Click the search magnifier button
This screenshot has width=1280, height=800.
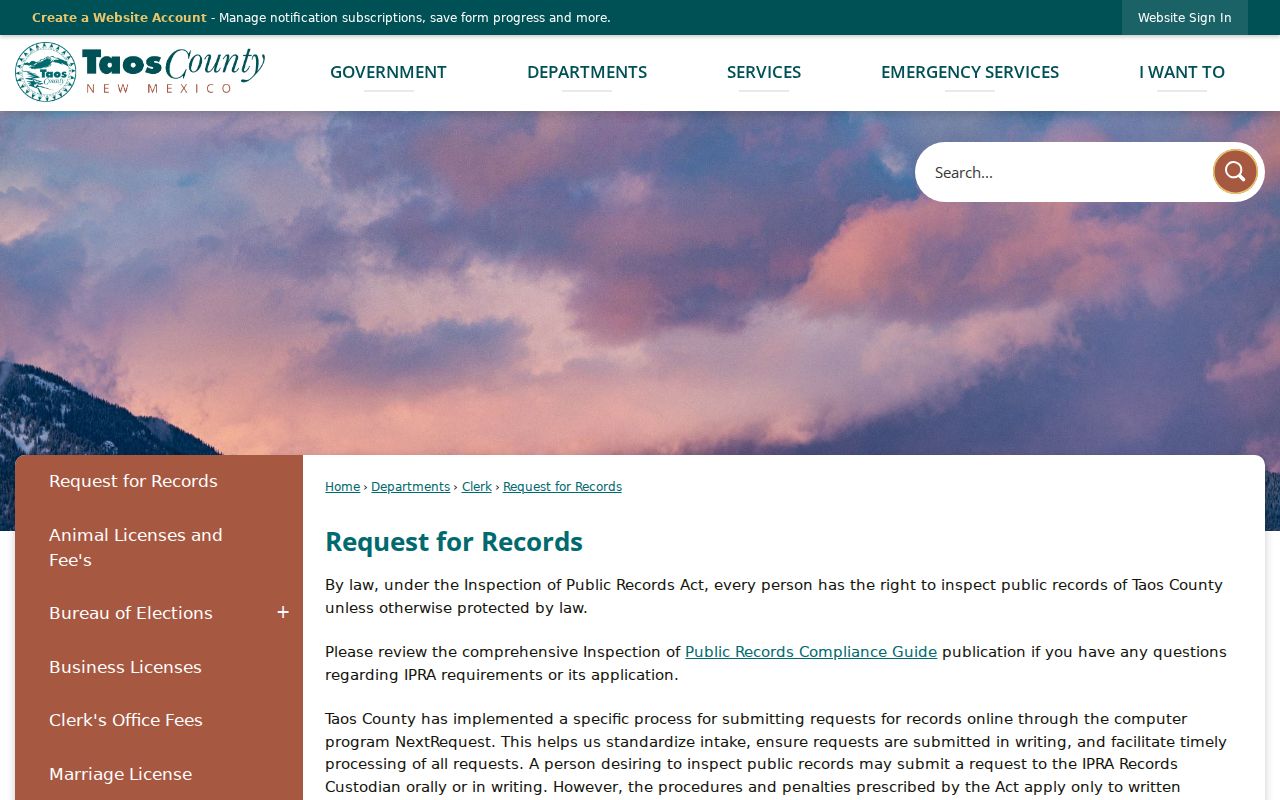(1235, 172)
